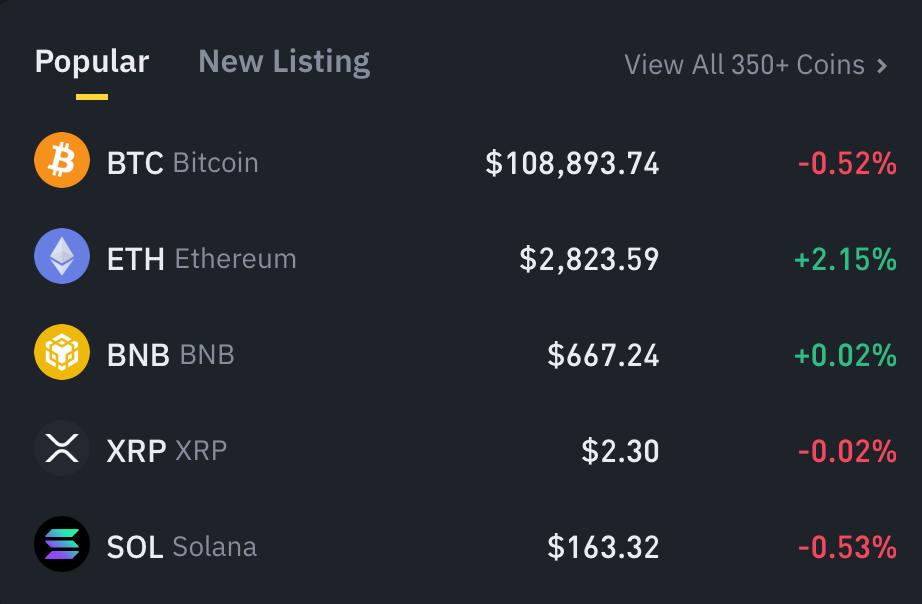Click the Ethereum diamond logo icon
Viewport: 922px width, 604px height.
click(62, 256)
